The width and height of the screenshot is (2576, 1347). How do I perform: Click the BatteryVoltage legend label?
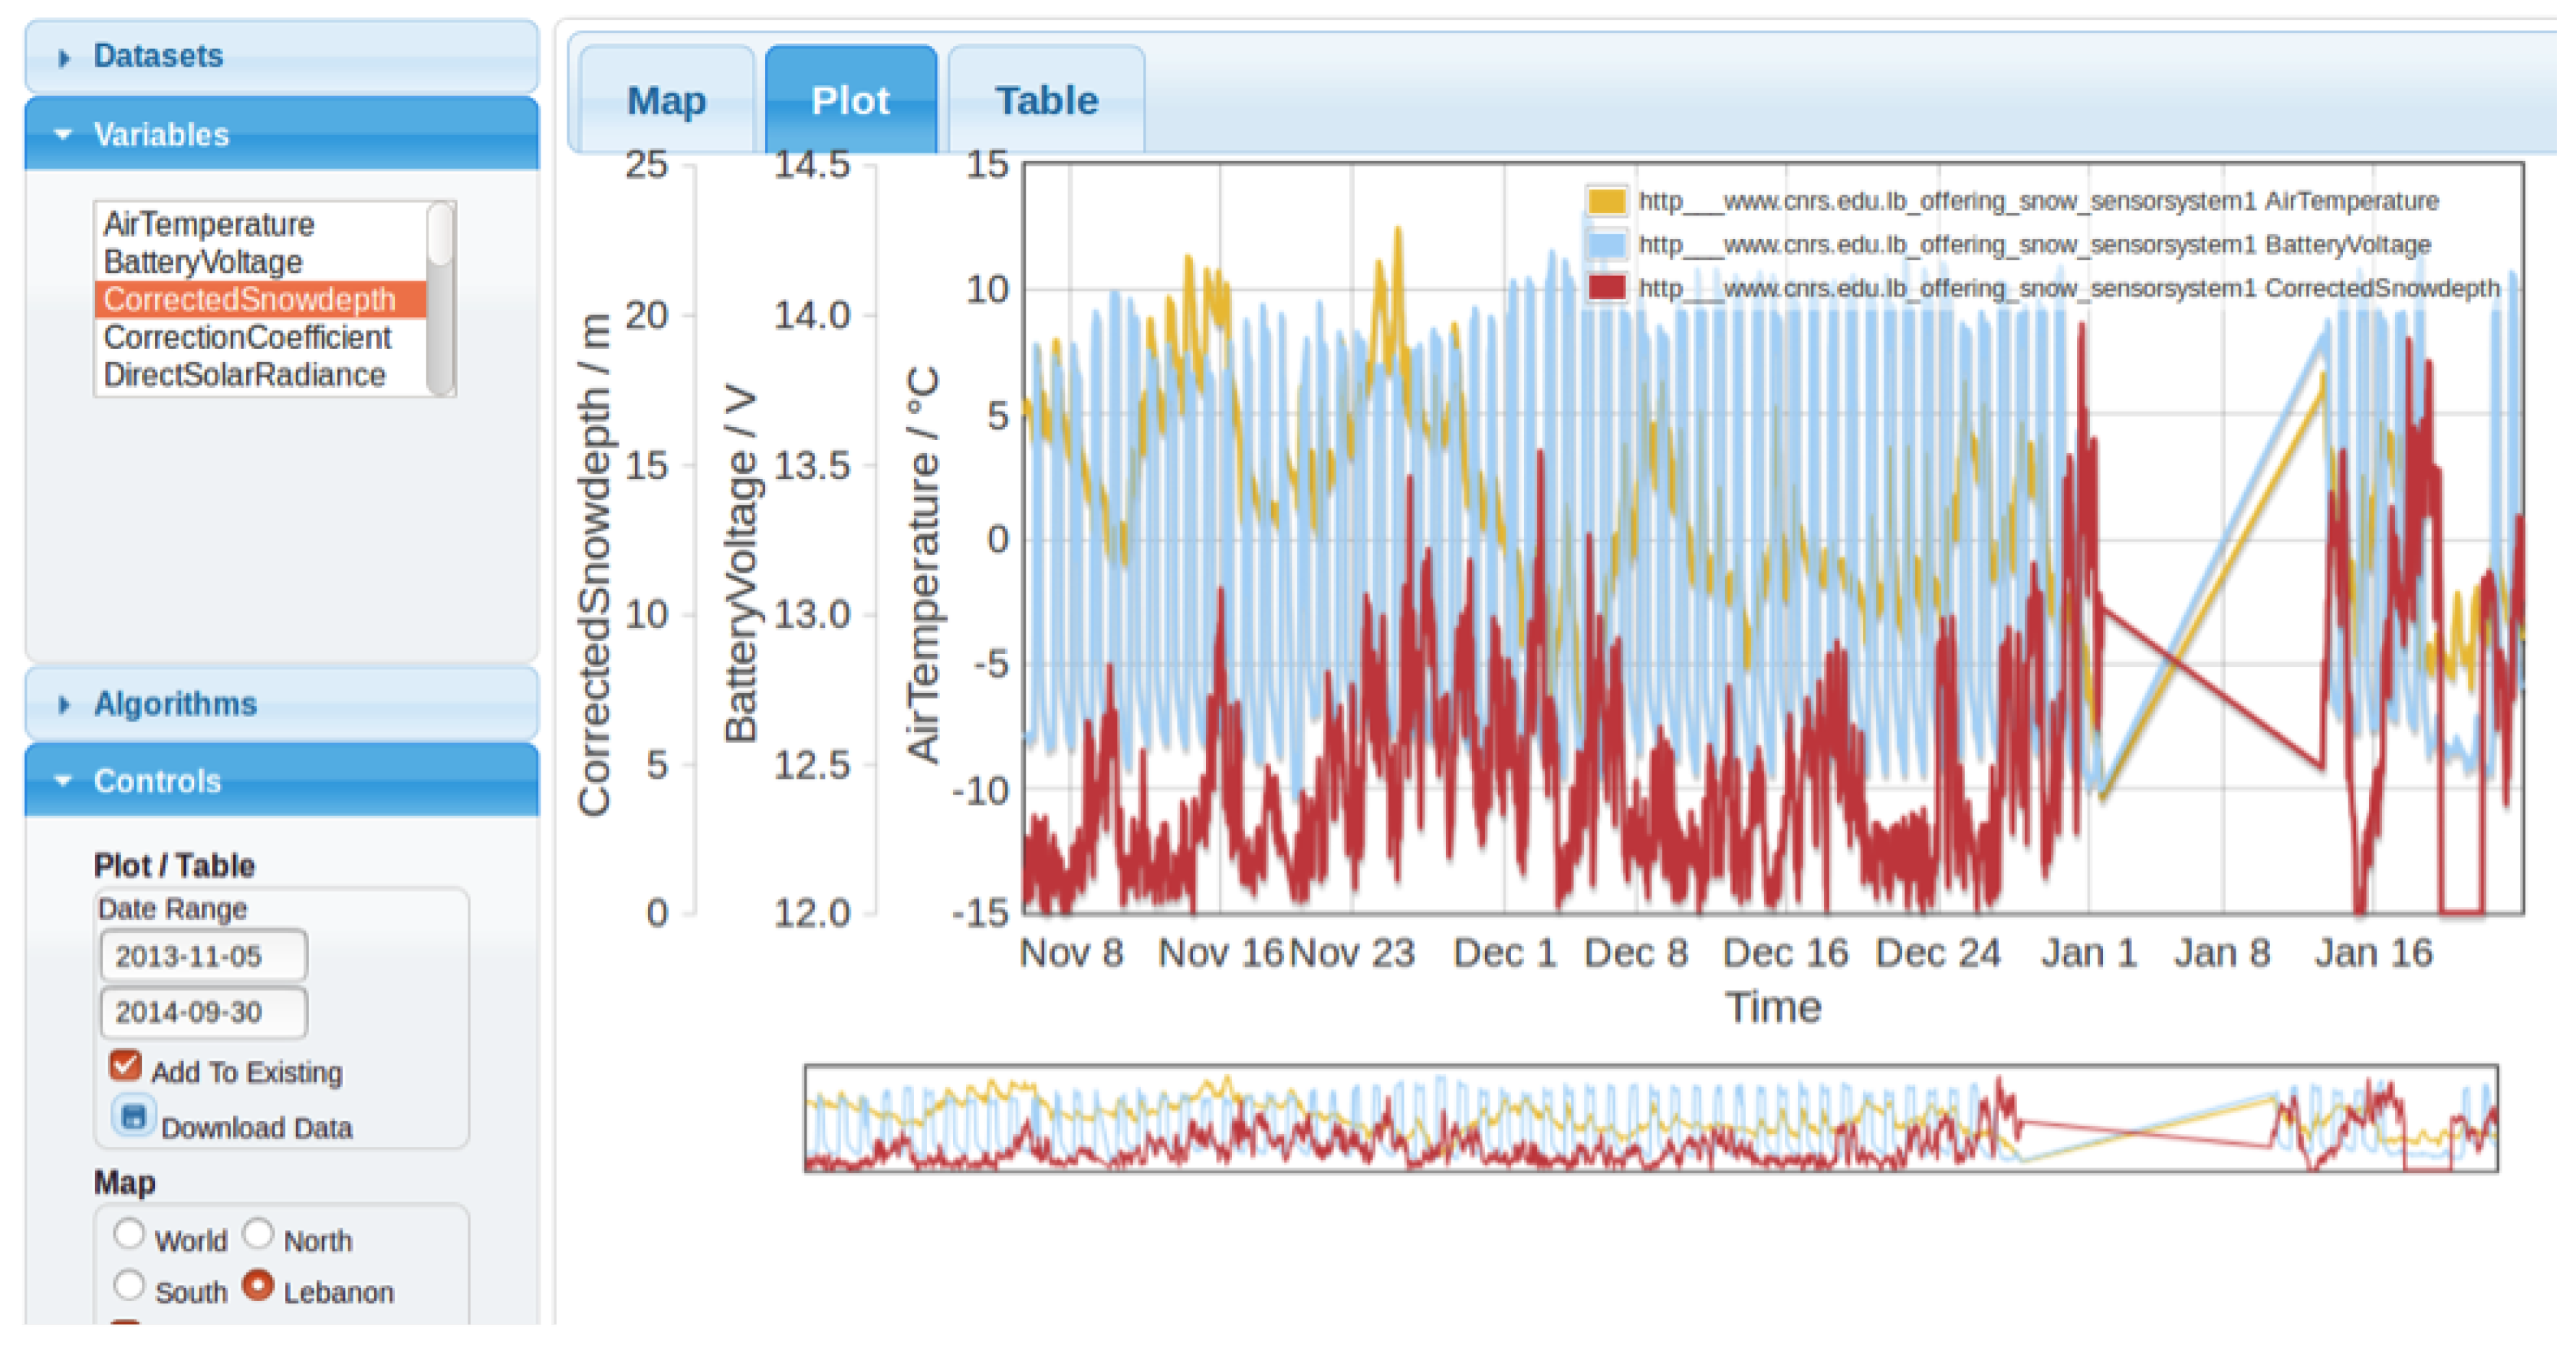point(2034,245)
